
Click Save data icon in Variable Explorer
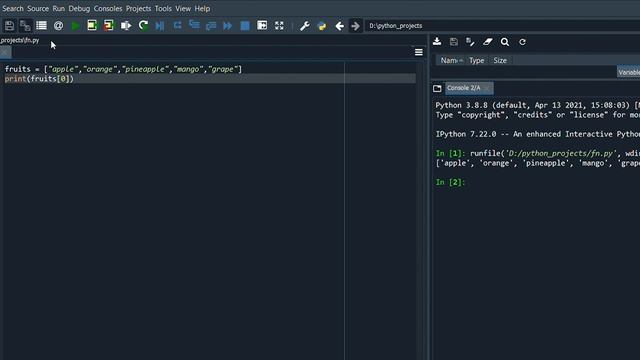click(453, 42)
